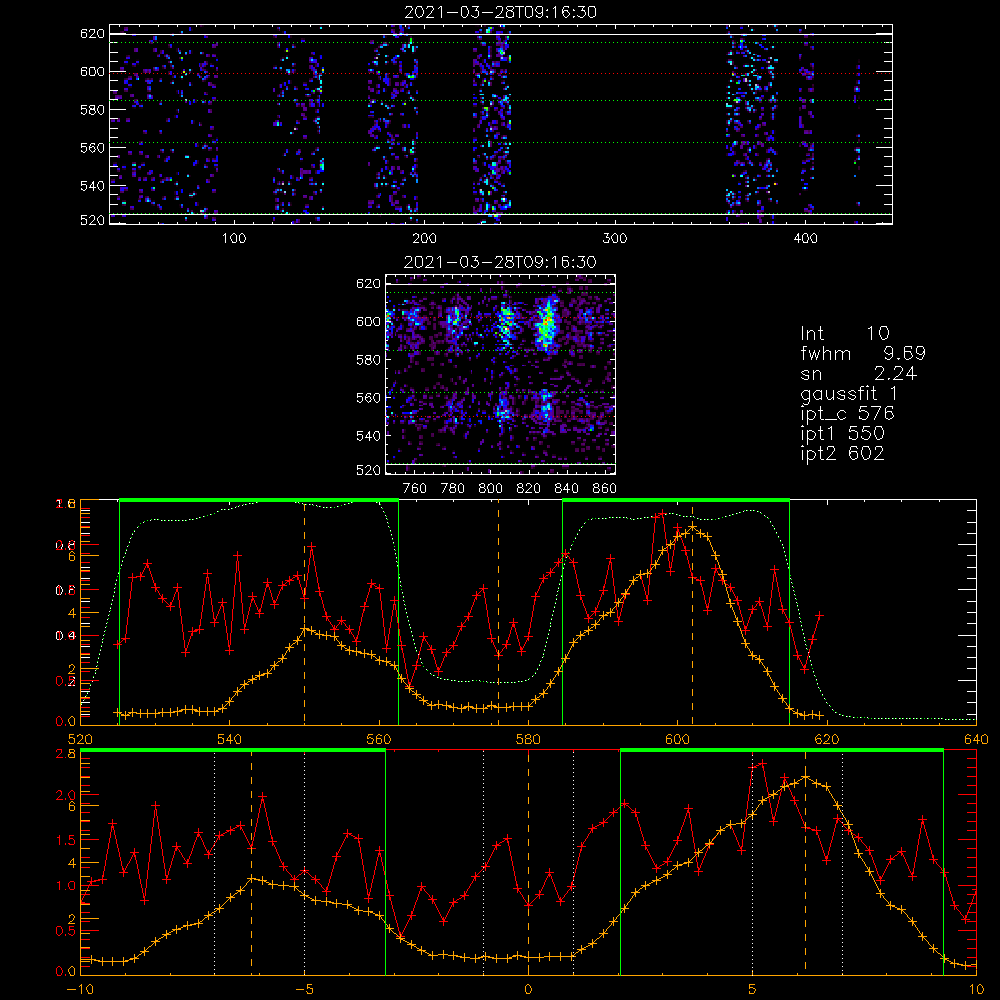Select the 'ipt2 602' readout text
The width and height of the screenshot is (1000, 1000).
(842, 453)
